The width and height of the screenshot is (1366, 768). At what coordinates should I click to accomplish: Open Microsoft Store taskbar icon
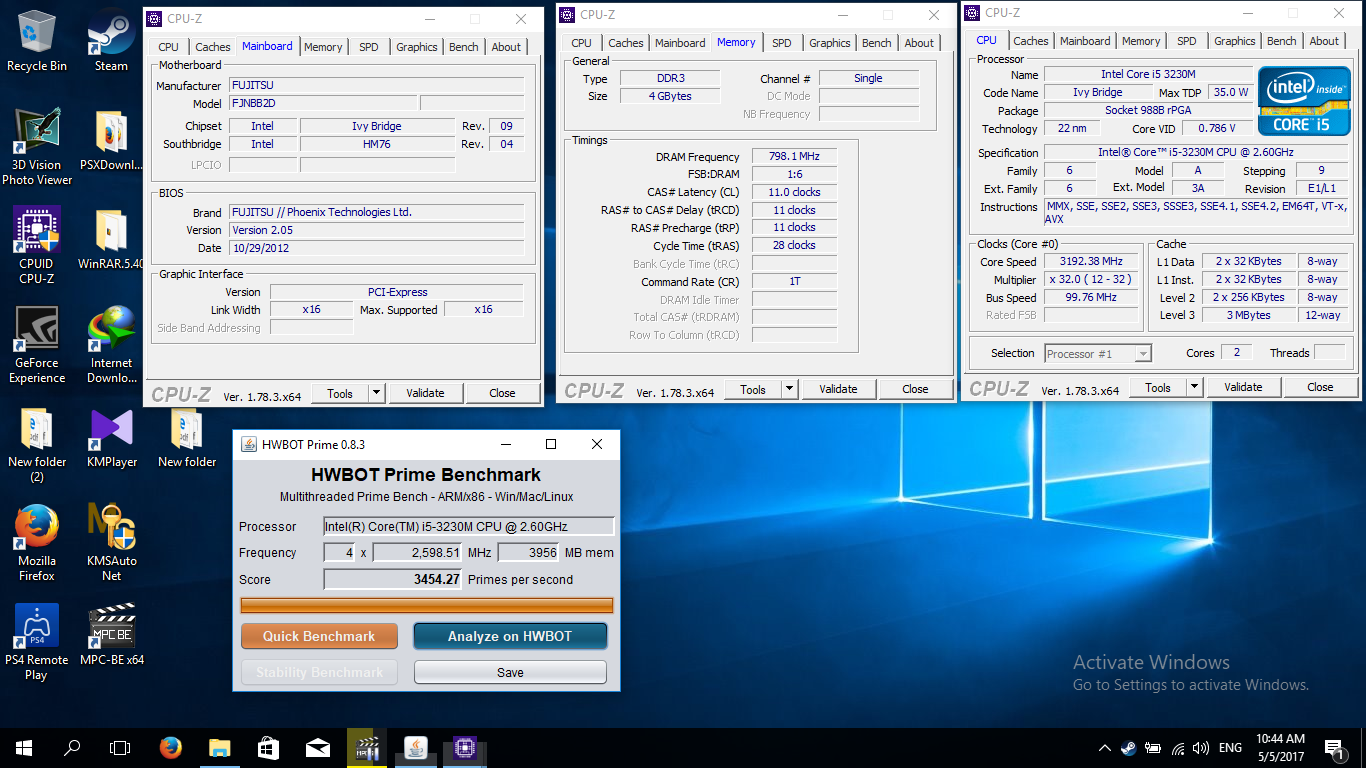coord(269,748)
